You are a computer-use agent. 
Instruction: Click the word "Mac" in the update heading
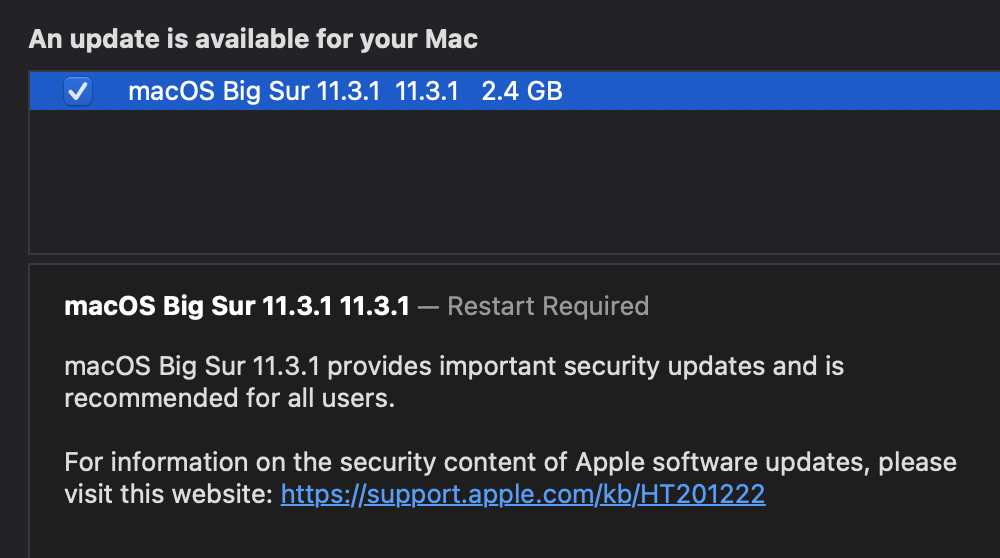tap(452, 39)
